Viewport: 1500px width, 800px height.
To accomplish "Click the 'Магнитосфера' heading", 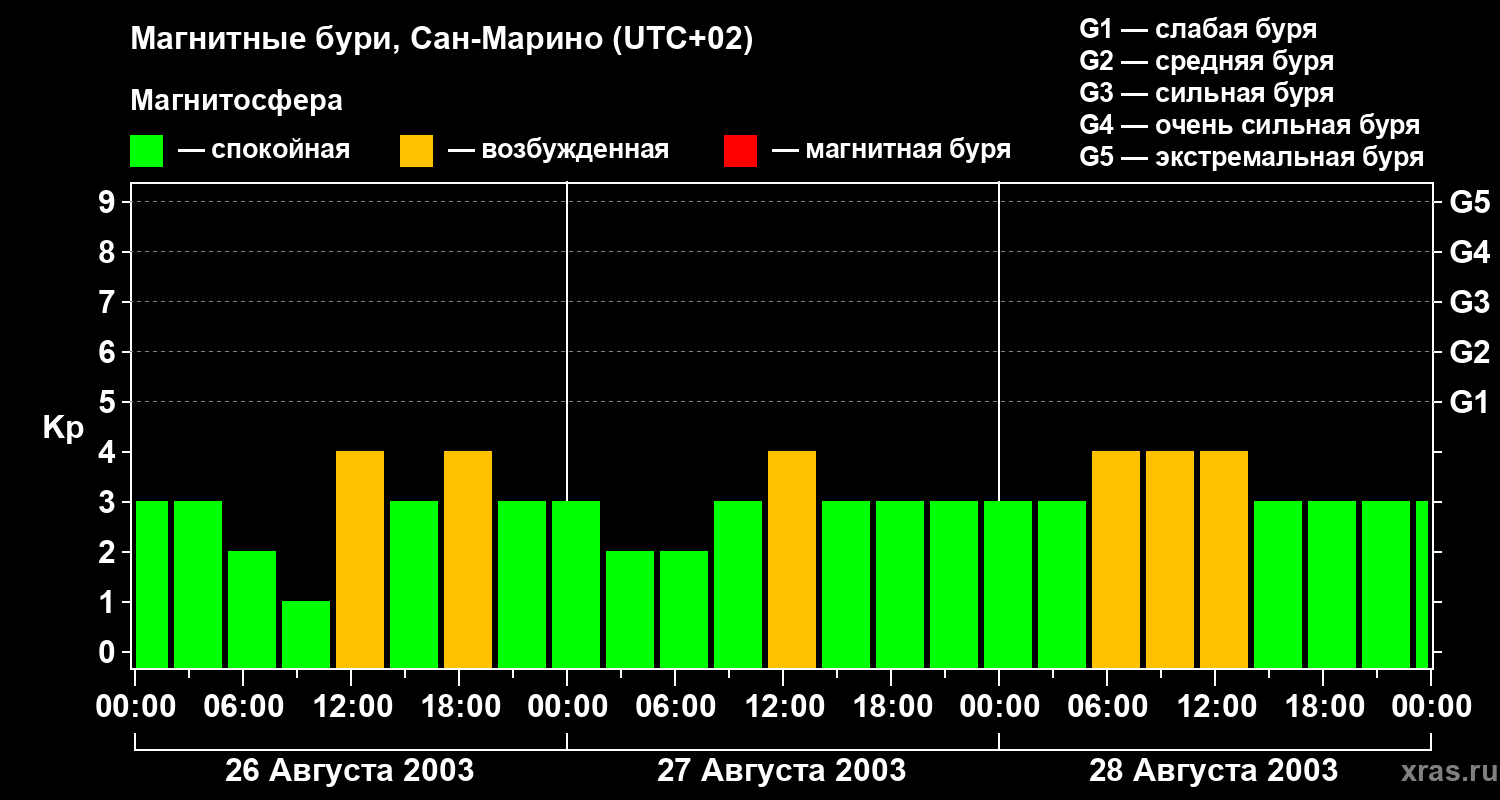I will 236,101.
